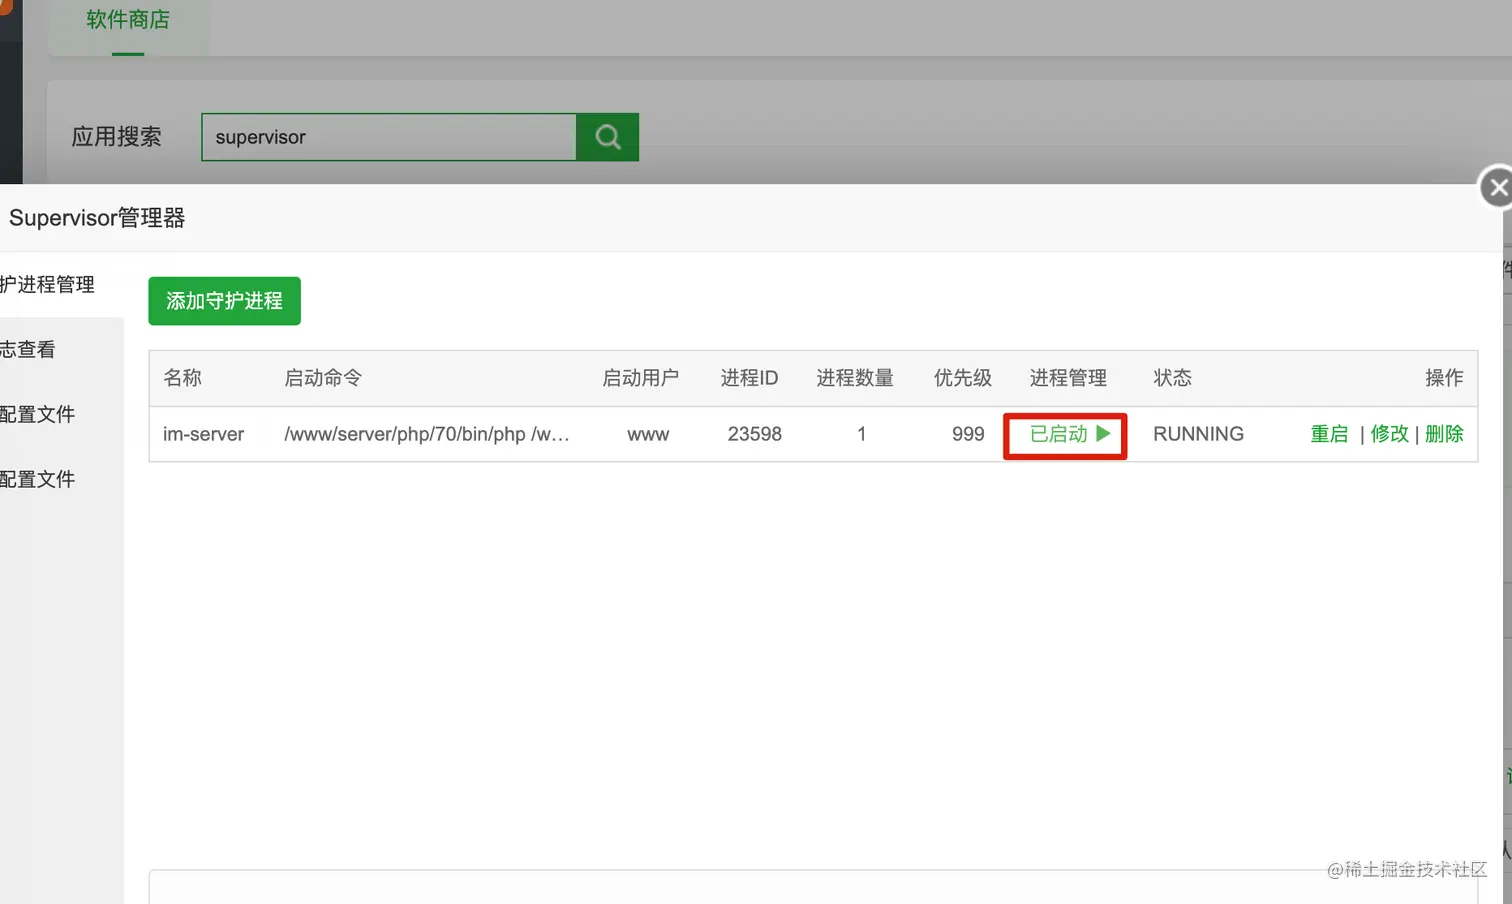Click the 启动命令 column header
The height and width of the screenshot is (904, 1512).
click(323, 378)
